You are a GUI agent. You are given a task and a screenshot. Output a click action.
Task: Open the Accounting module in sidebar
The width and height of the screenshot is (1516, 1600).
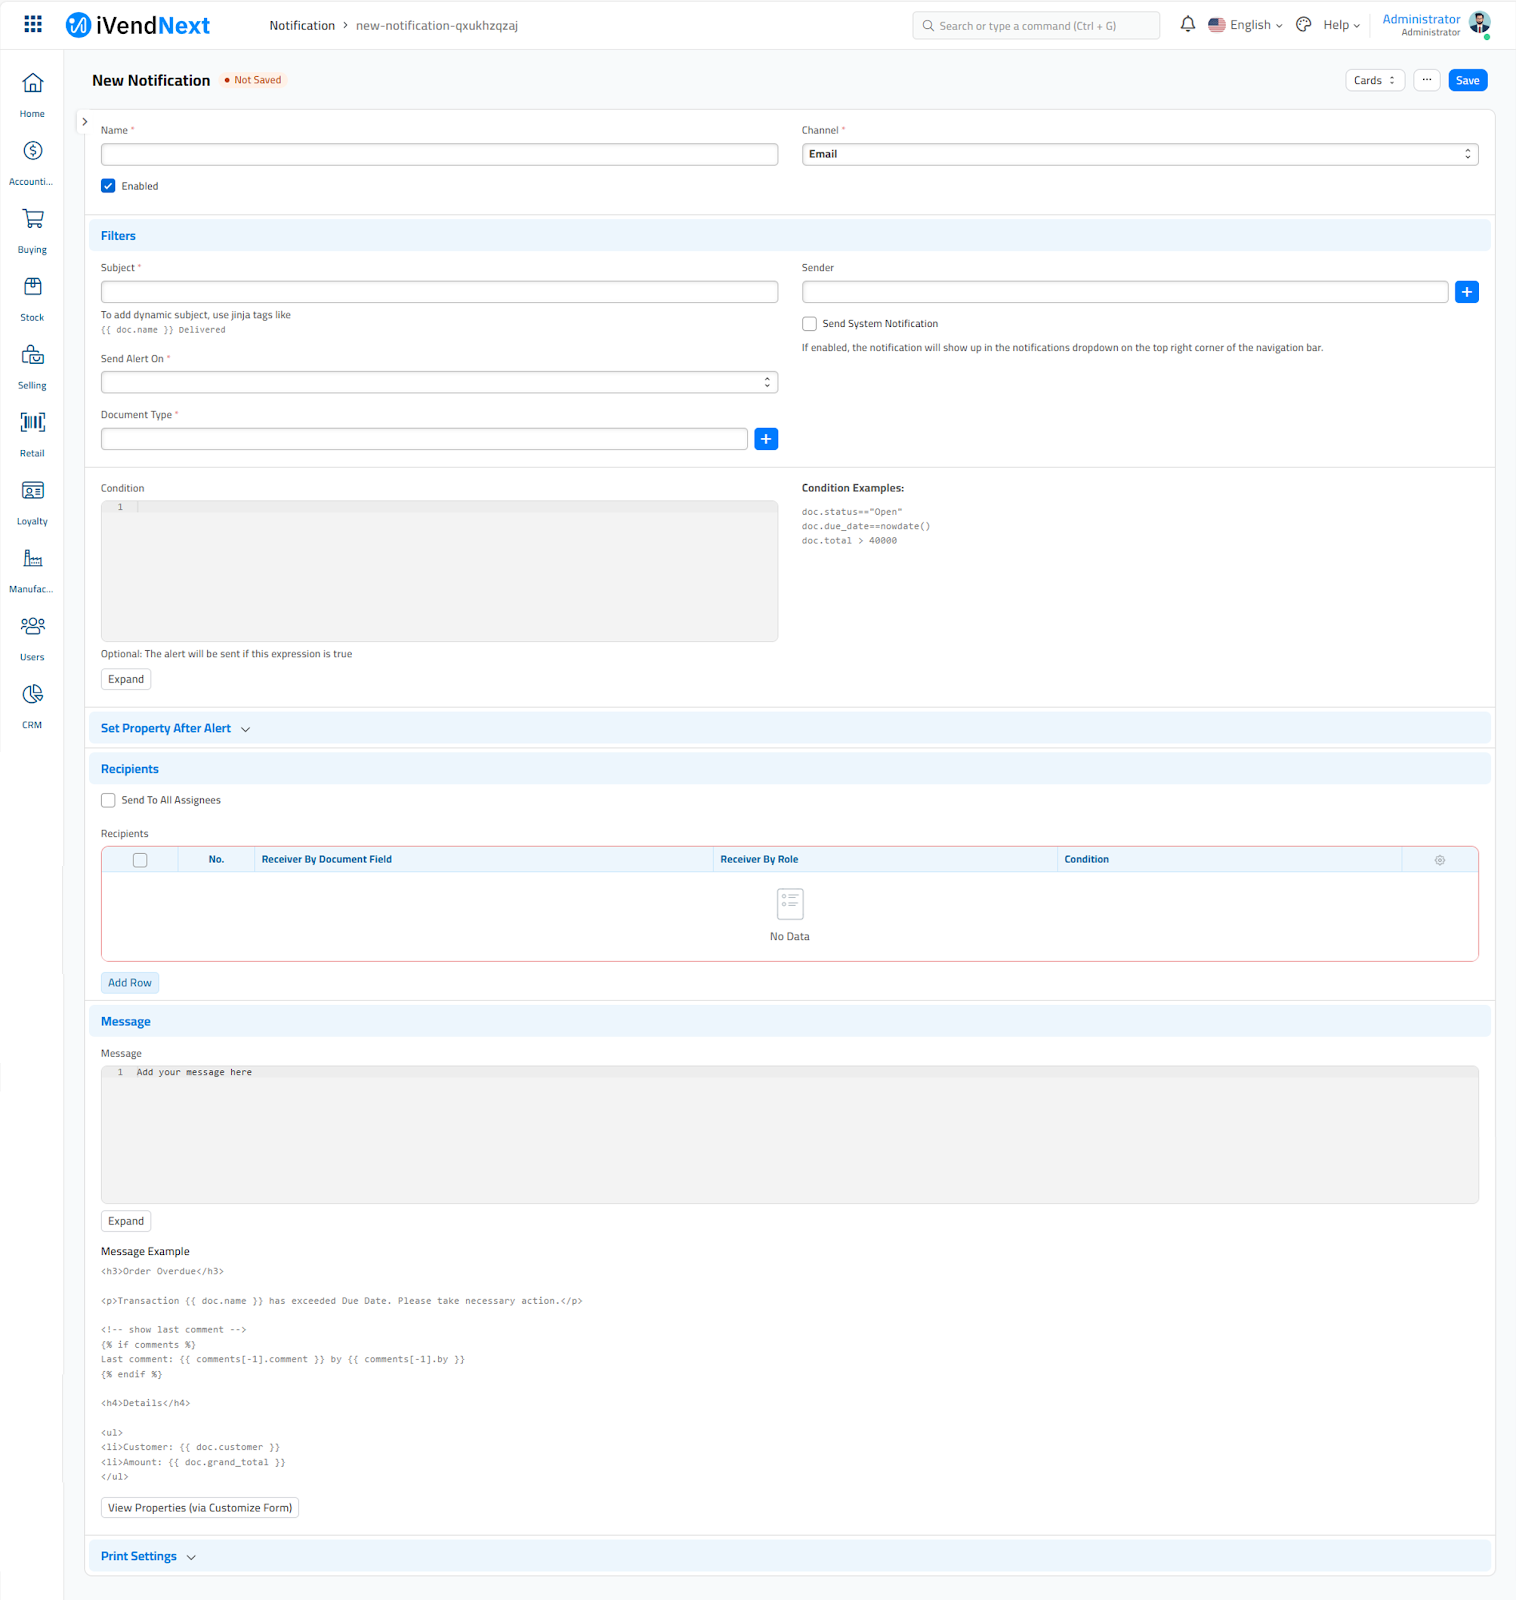click(x=32, y=152)
